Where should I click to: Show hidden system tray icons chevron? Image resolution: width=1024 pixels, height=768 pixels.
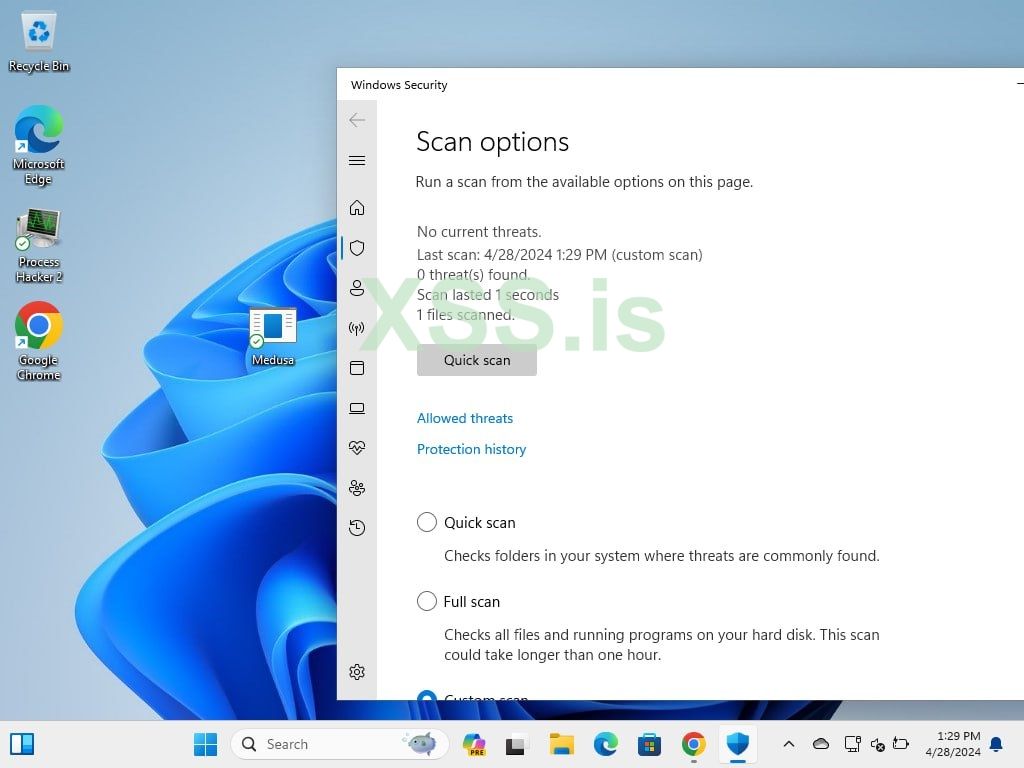788,744
